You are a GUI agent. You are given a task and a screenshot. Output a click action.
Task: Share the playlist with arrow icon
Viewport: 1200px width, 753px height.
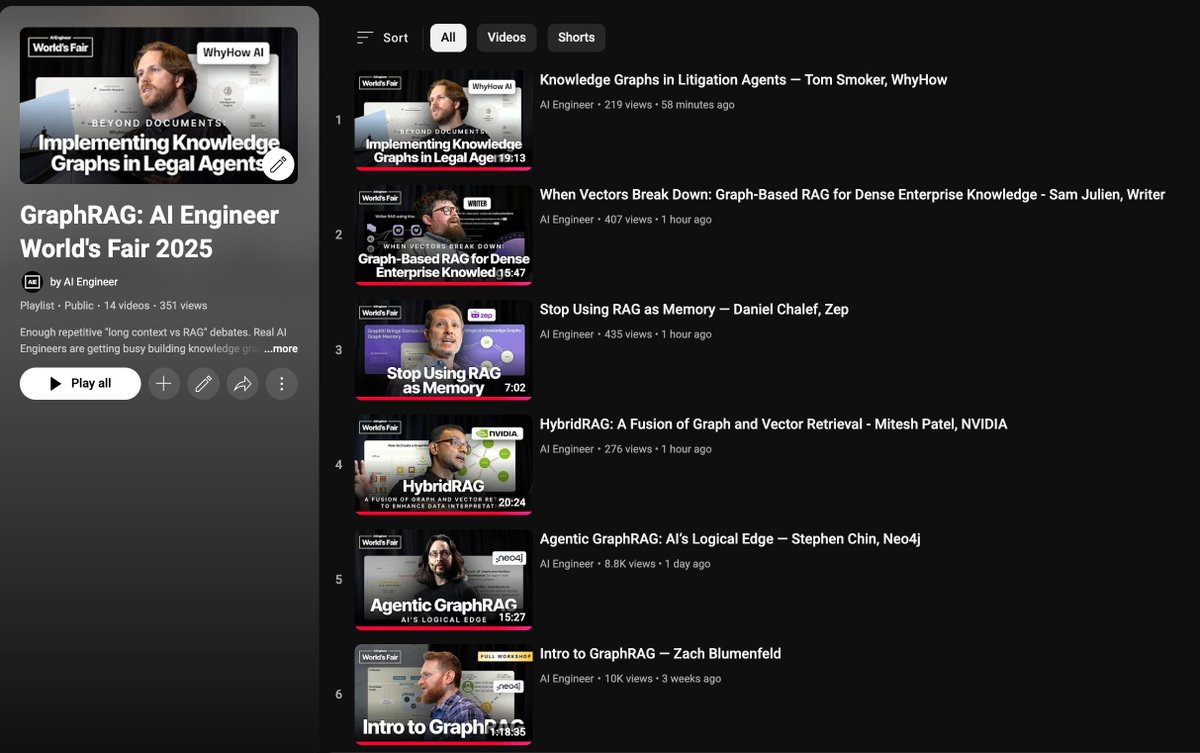pyautogui.click(x=242, y=383)
